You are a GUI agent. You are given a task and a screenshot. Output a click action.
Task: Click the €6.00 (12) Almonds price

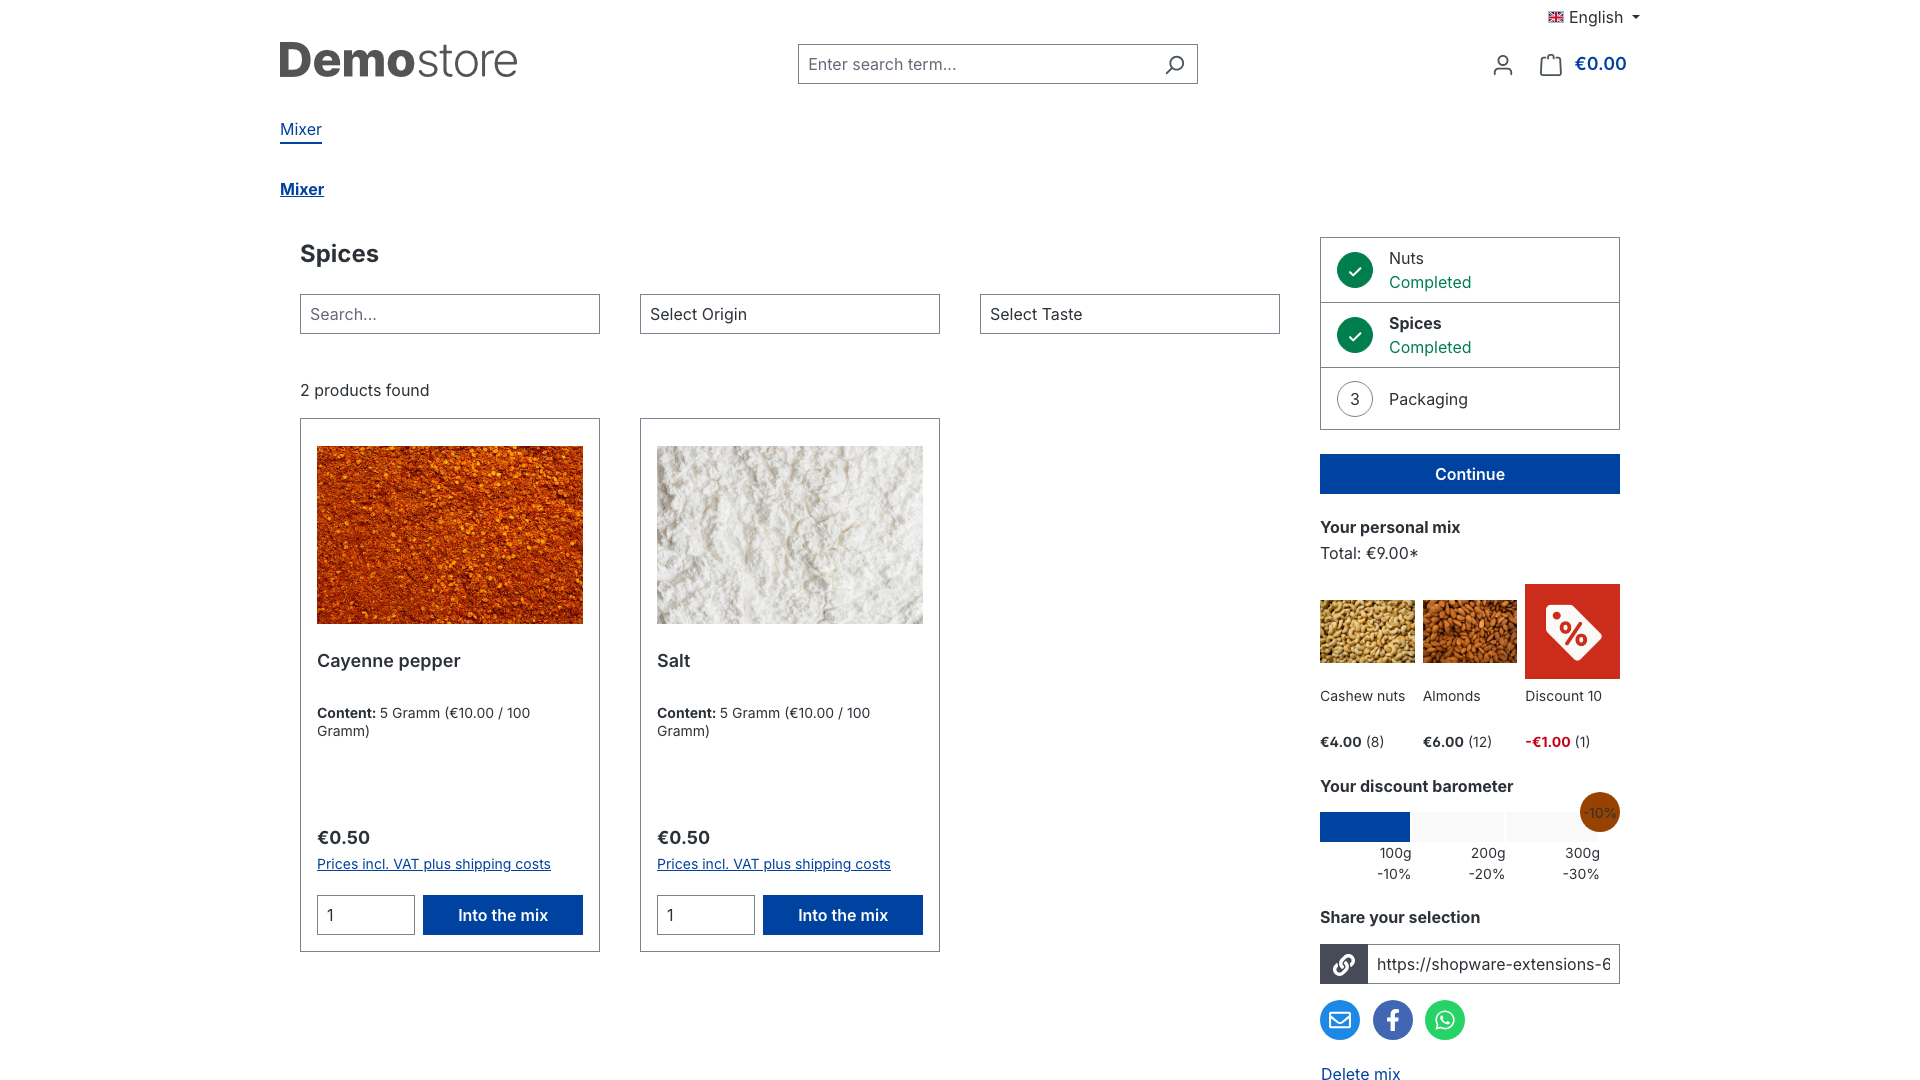coord(1457,742)
